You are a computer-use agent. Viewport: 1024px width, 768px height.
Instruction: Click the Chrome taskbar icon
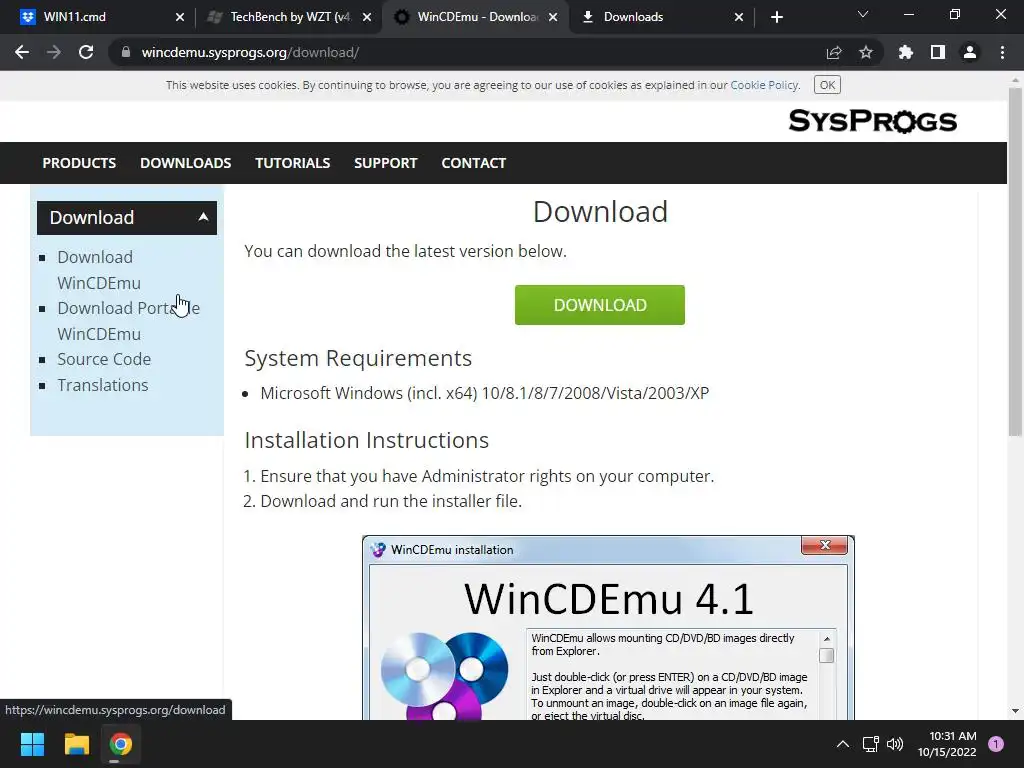[x=120, y=744]
